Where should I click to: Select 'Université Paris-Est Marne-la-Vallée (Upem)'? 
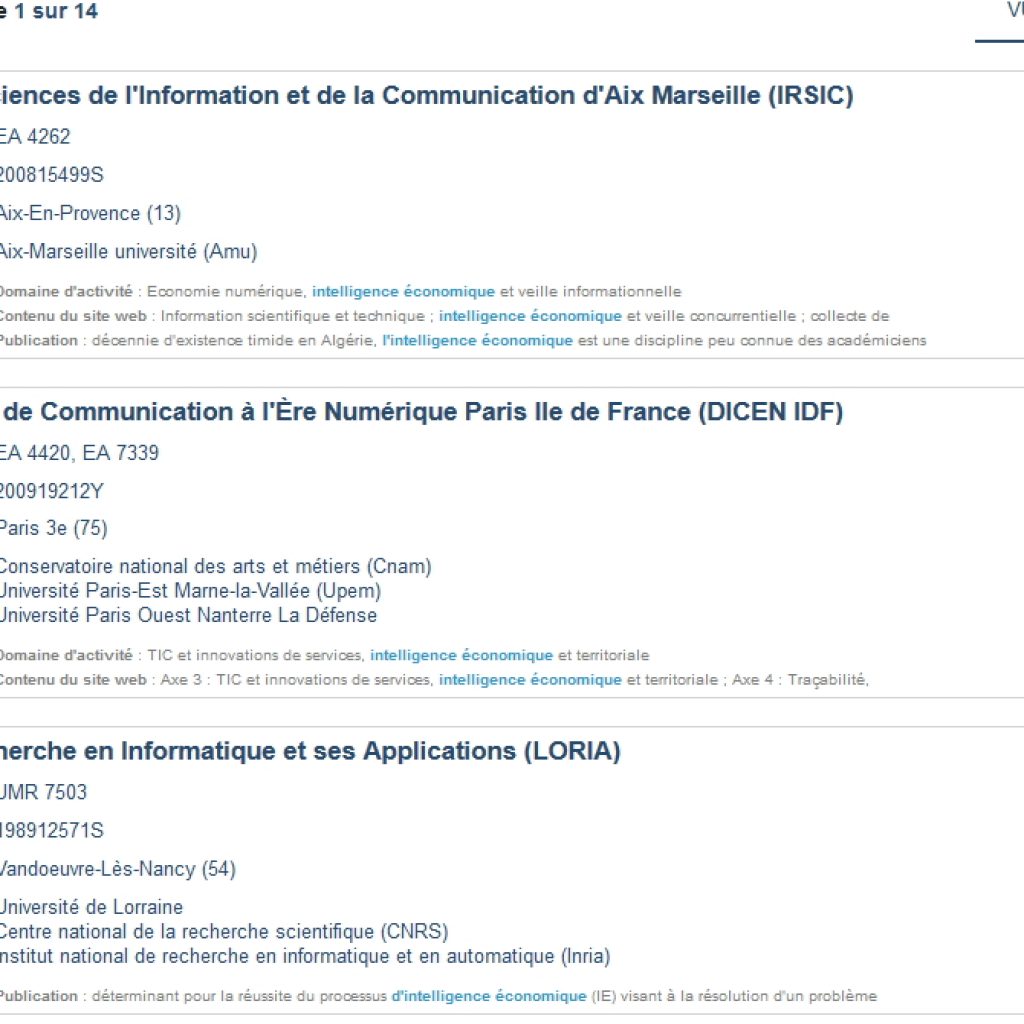click(x=190, y=591)
